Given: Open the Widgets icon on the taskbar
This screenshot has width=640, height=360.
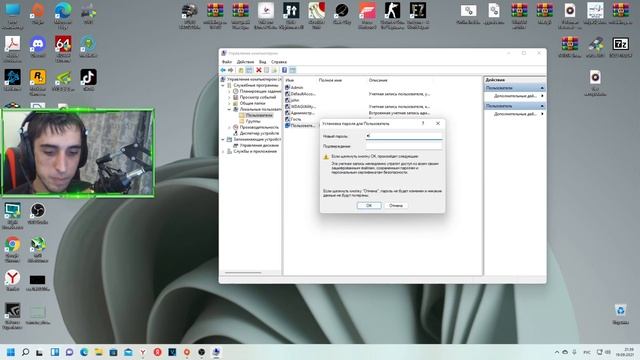Looking at the screenshot, I should [55, 352].
